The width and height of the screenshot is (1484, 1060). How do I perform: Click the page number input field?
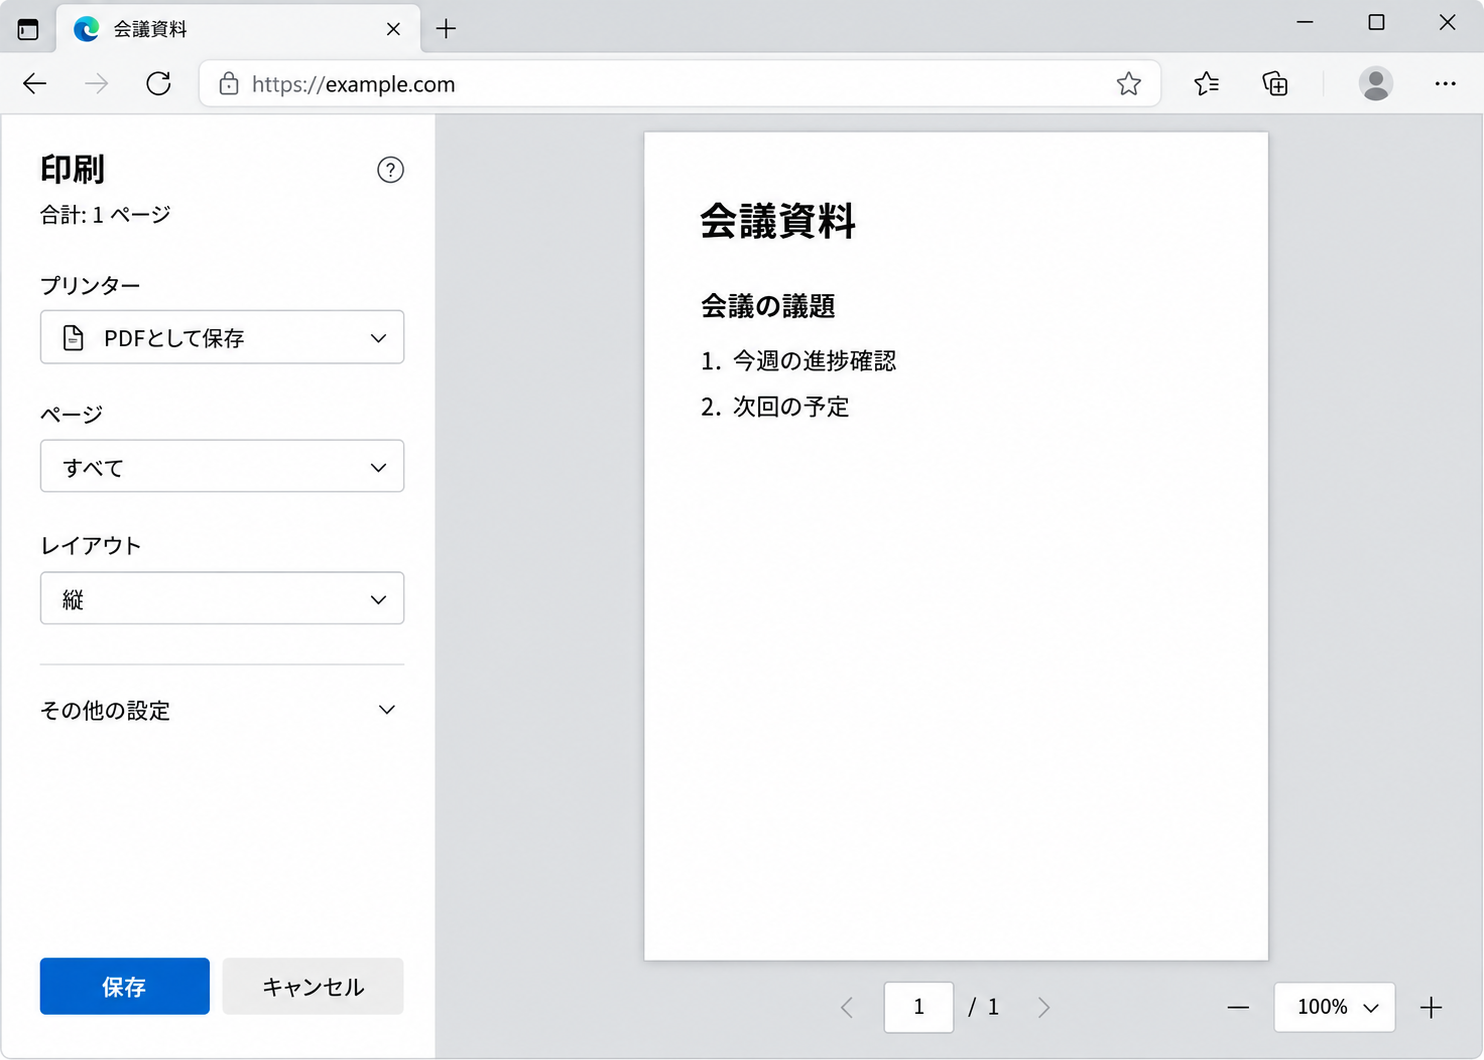[918, 1007]
